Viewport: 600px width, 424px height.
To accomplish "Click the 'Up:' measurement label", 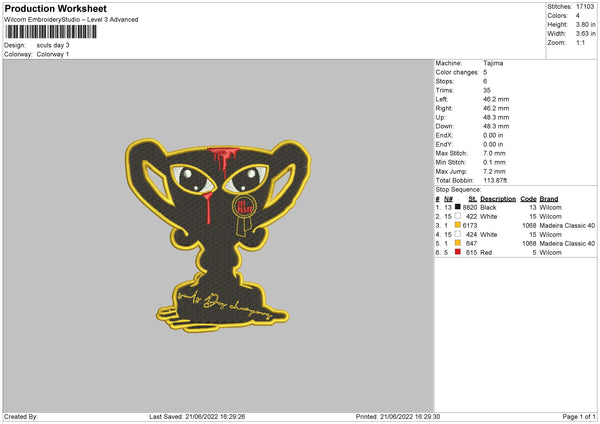I will point(440,117).
